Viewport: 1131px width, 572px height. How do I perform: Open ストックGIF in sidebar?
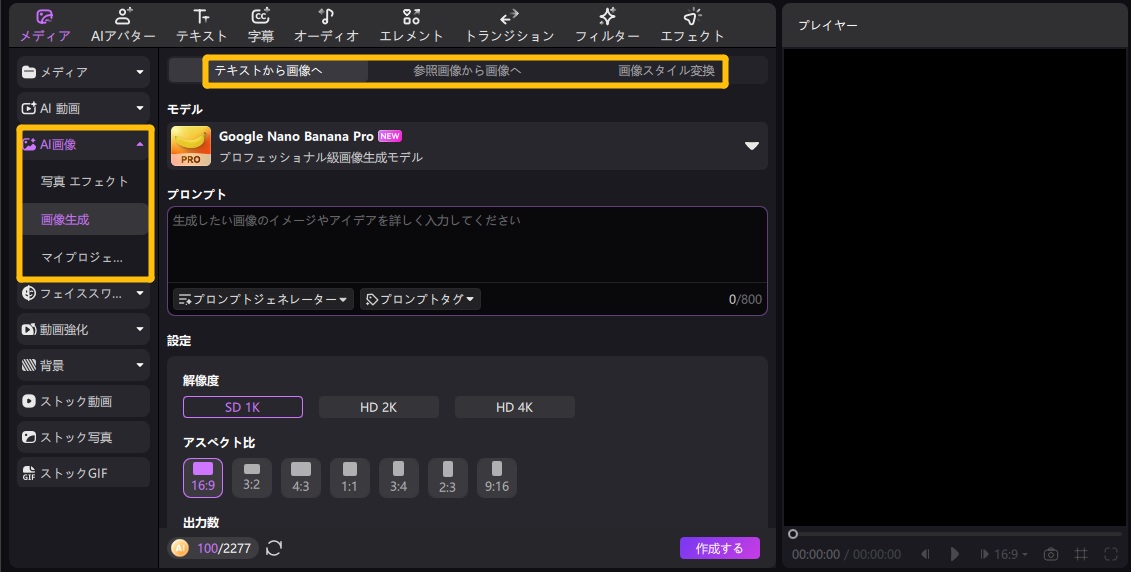[84, 473]
